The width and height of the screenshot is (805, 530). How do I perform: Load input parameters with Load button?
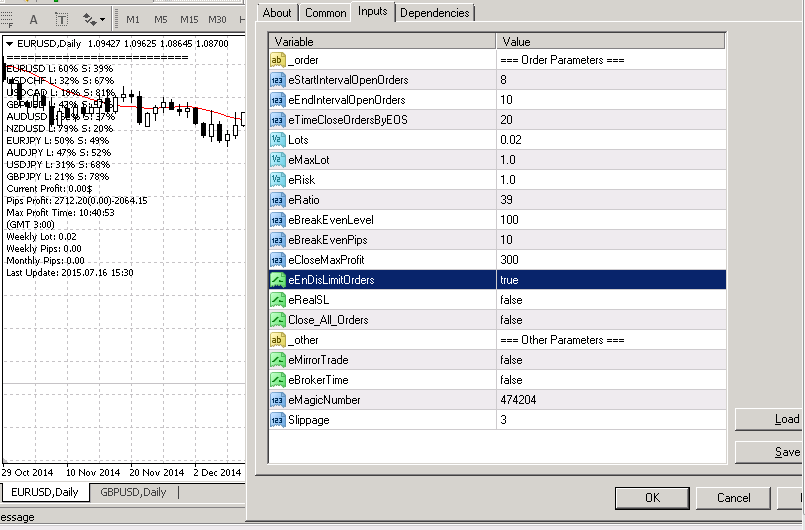770,420
